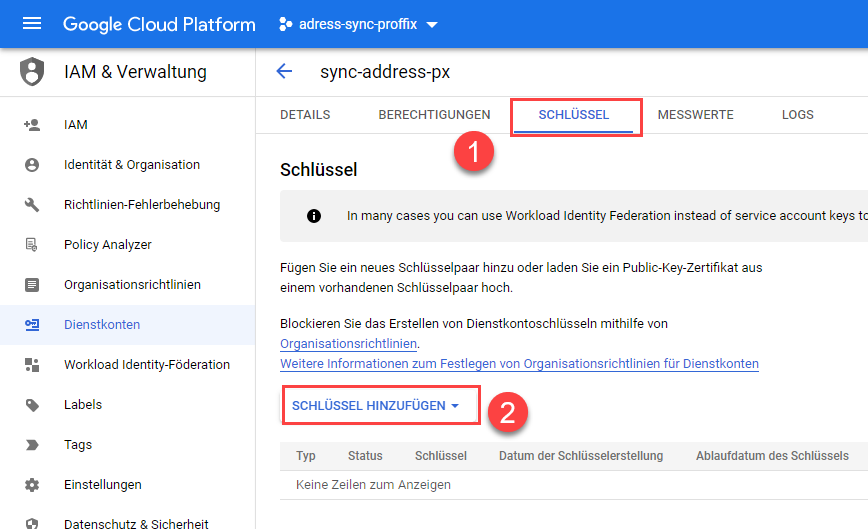The height and width of the screenshot is (529, 868).
Task: Click the Datum der Schlüsselerstellung column header
Action: (580, 456)
